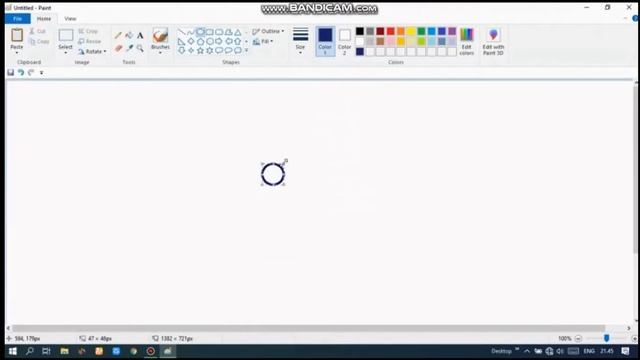Choose the Six-point star shape
The image size is (640, 360).
click(210, 51)
